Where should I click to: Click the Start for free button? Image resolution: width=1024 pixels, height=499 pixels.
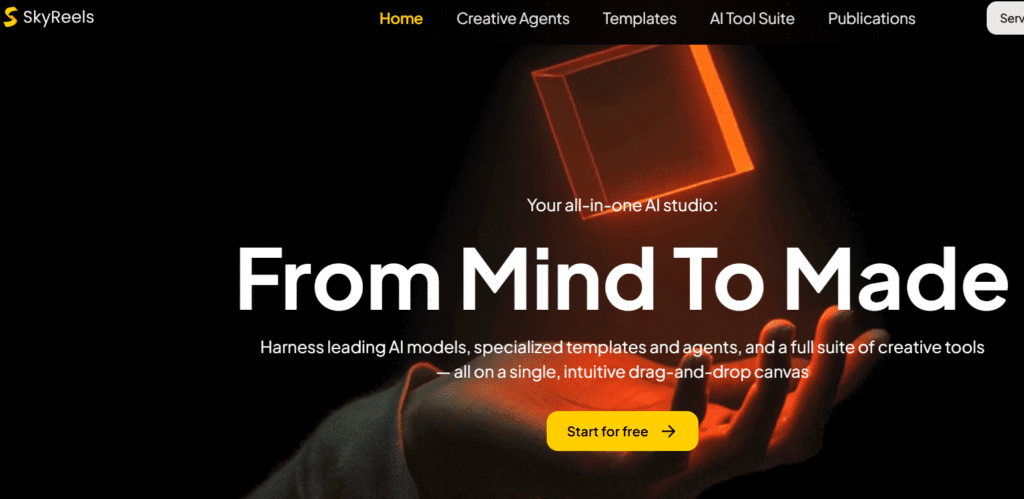(622, 431)
